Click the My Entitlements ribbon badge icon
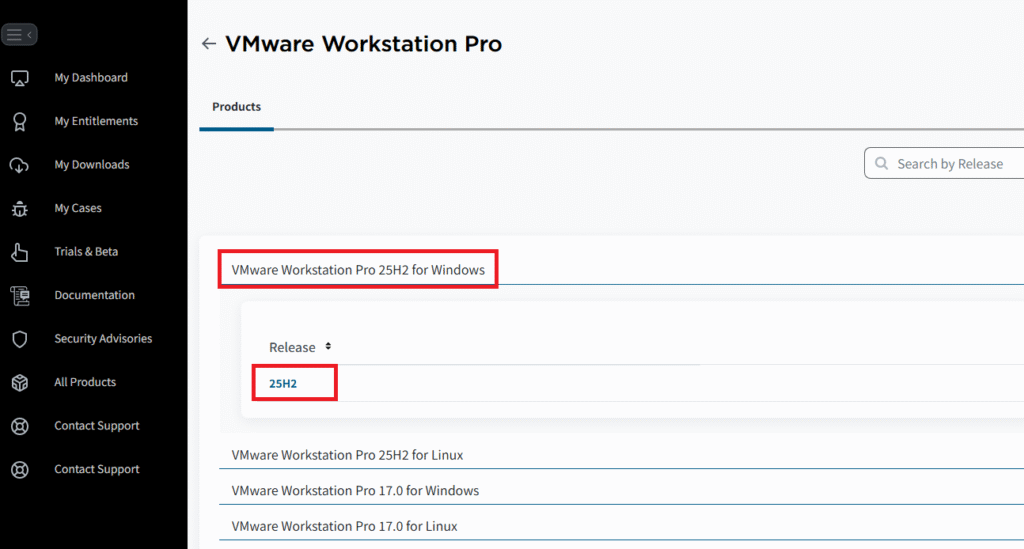Screen dimensions: 1024x549 [x=19, y=121]
